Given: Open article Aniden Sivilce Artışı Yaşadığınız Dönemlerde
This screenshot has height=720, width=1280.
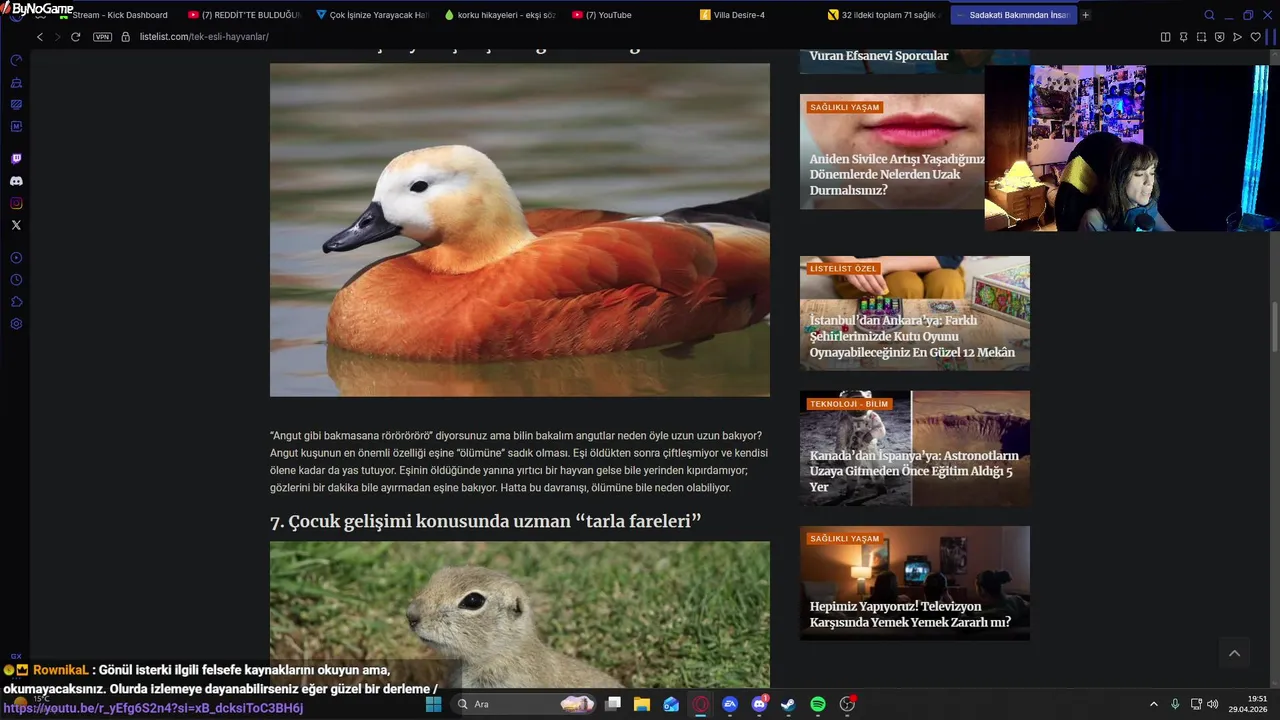Looking at the screenshot, I should point(897,174).
